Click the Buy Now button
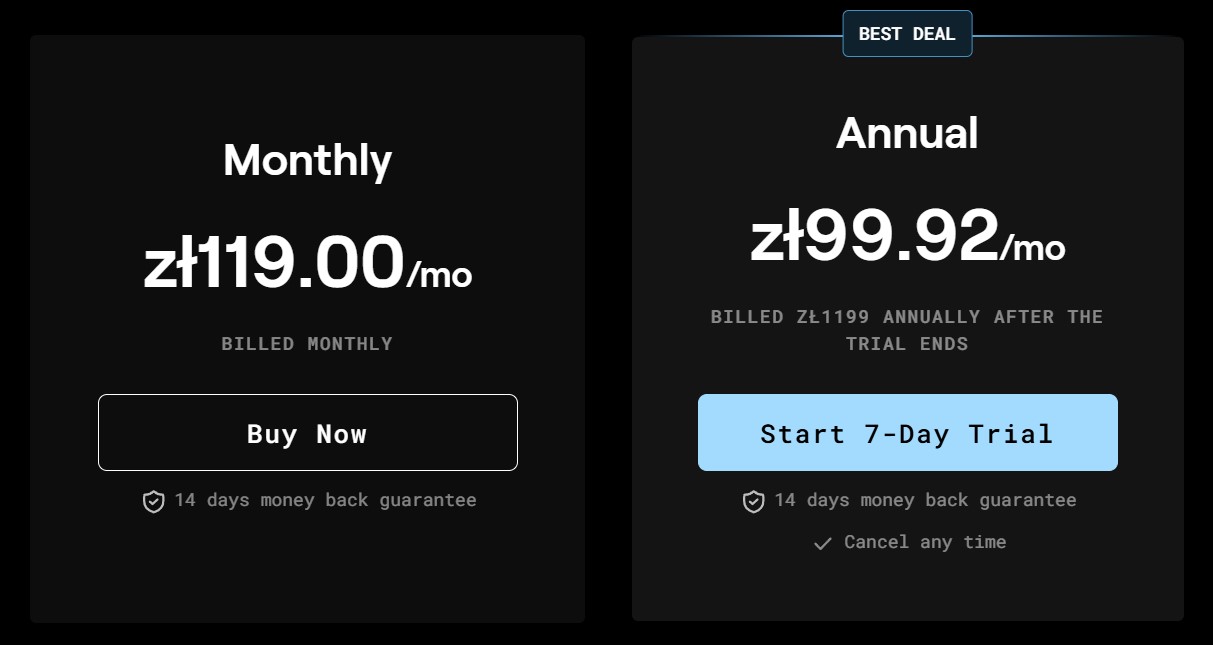This screenshot has height=645, width=1213. (x=307, y=433)
